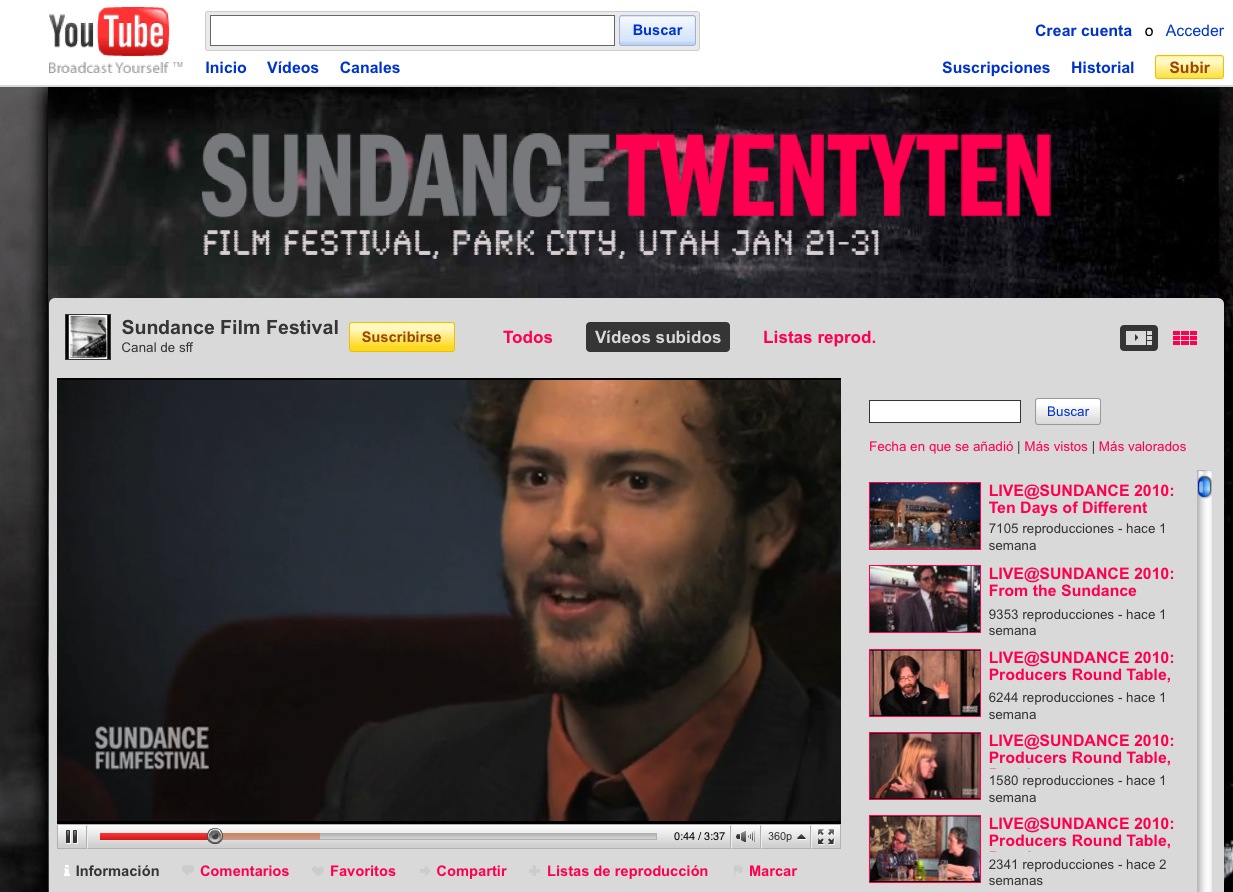The image size is (1233, 892).
Task: Open Ten Days of Different thumbnail
Action: pyautogui.click(x=925, y=516)
